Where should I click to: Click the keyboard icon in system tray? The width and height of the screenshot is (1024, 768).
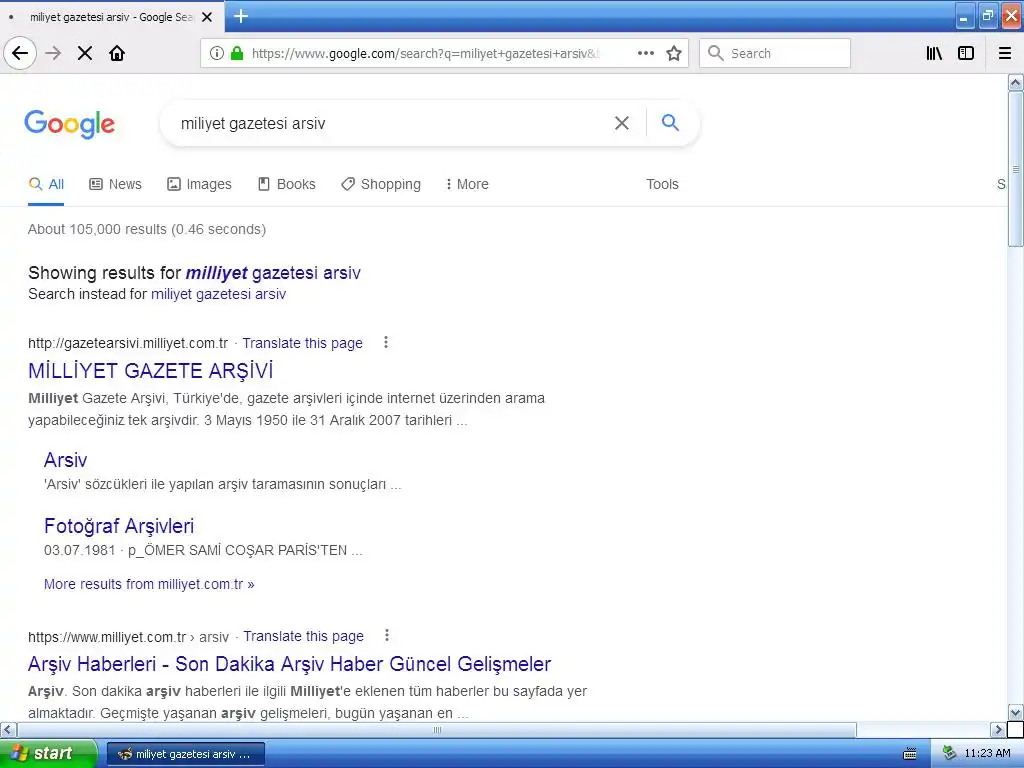coord(910,754)
